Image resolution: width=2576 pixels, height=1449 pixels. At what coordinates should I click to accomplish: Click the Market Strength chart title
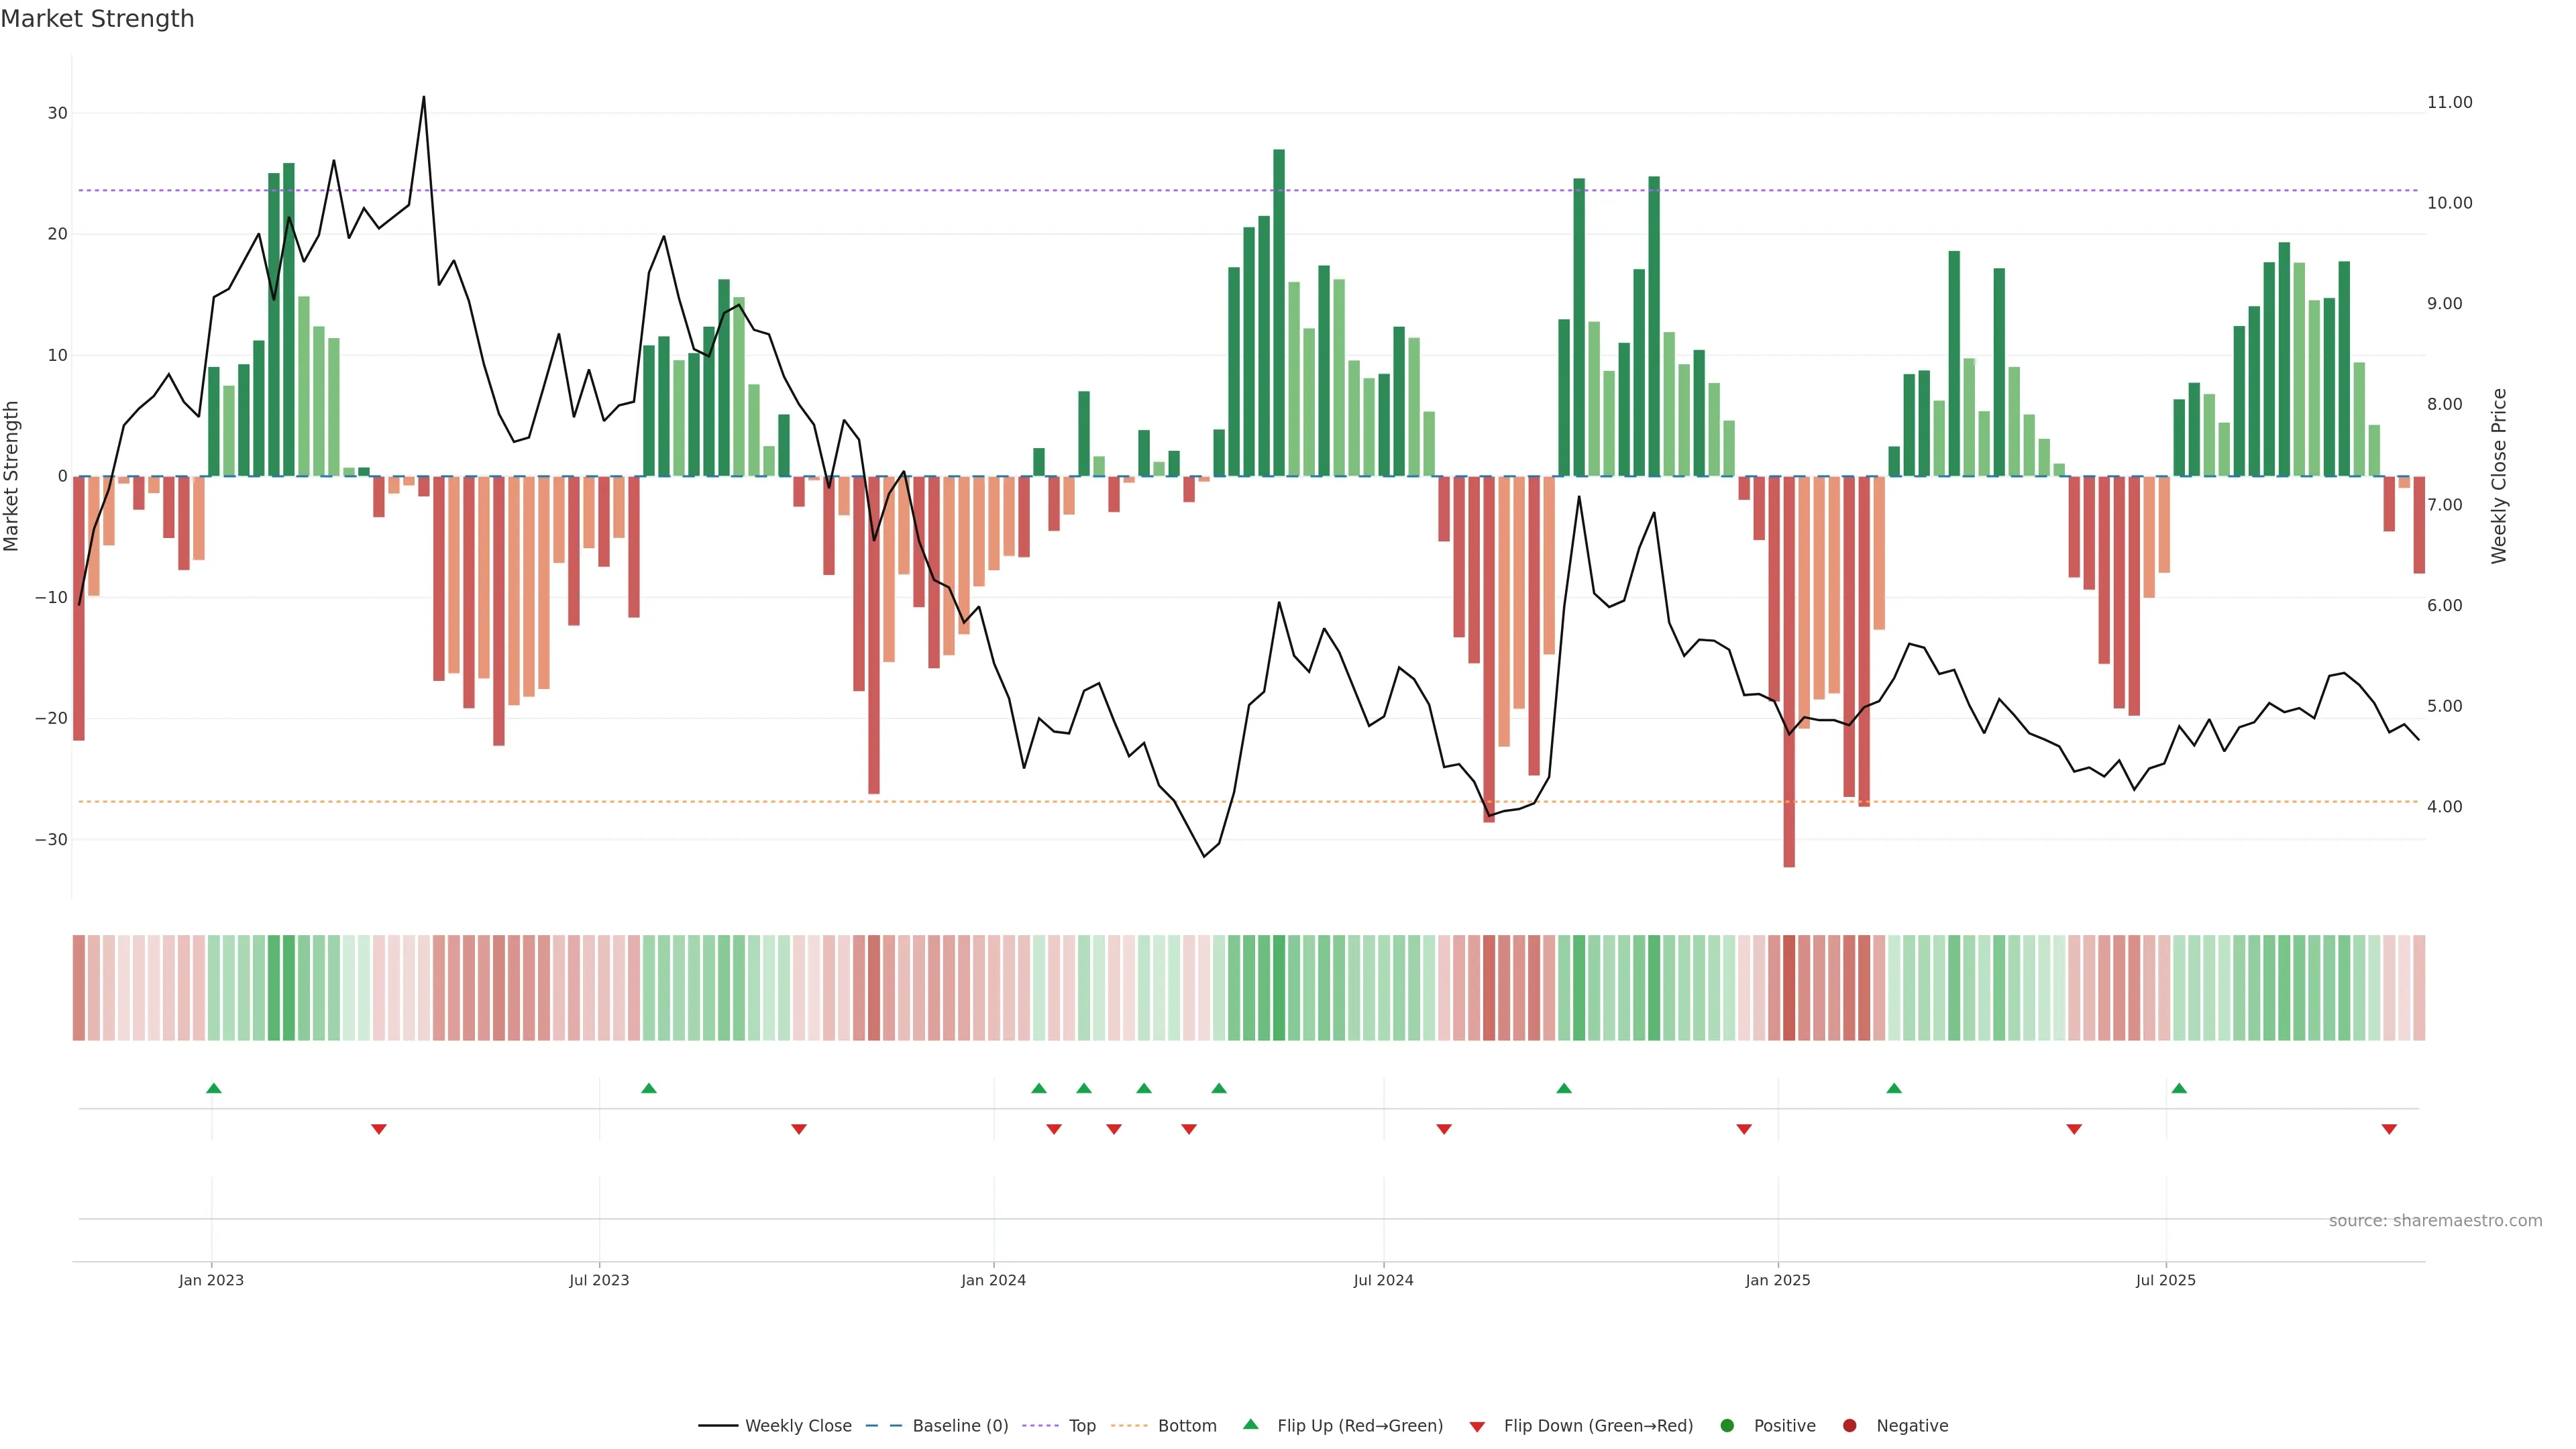point(97,19)
